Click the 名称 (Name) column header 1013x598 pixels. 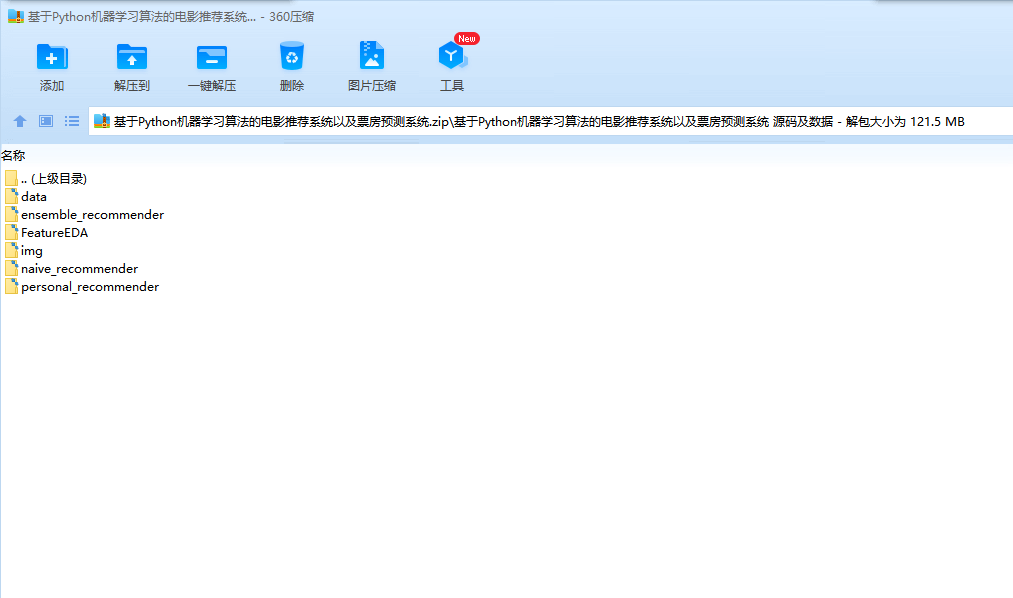click(x=13, y=156)
